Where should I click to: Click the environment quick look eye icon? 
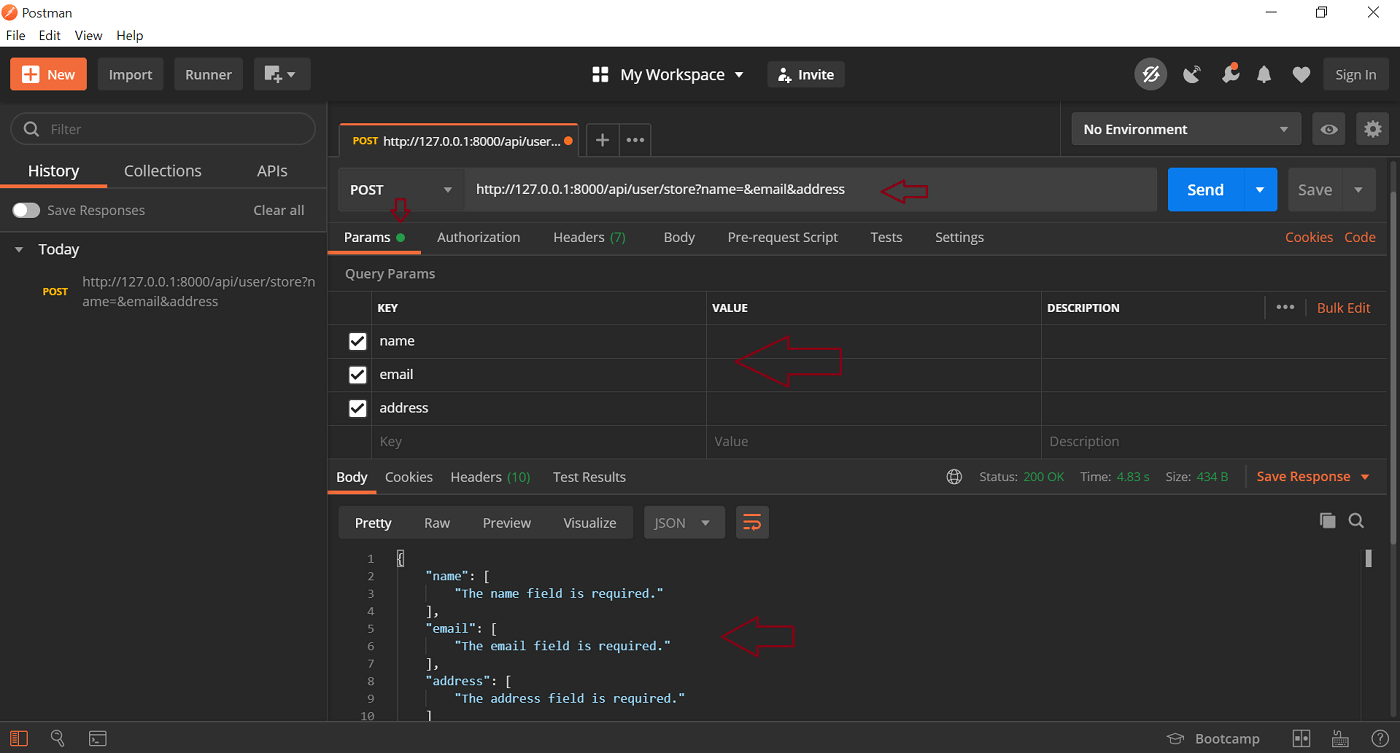tap(1329, 129)
